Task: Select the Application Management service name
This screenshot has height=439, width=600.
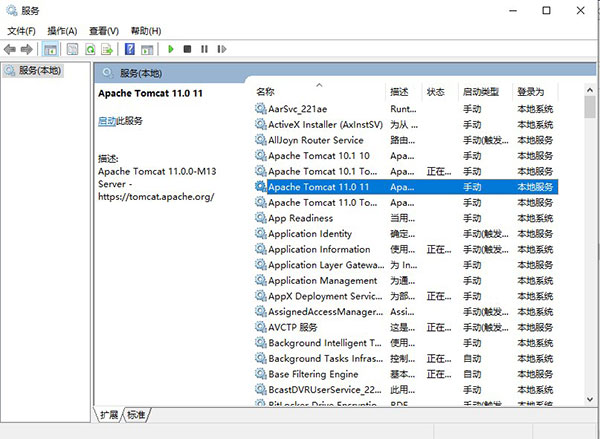Action: point(323,281)
